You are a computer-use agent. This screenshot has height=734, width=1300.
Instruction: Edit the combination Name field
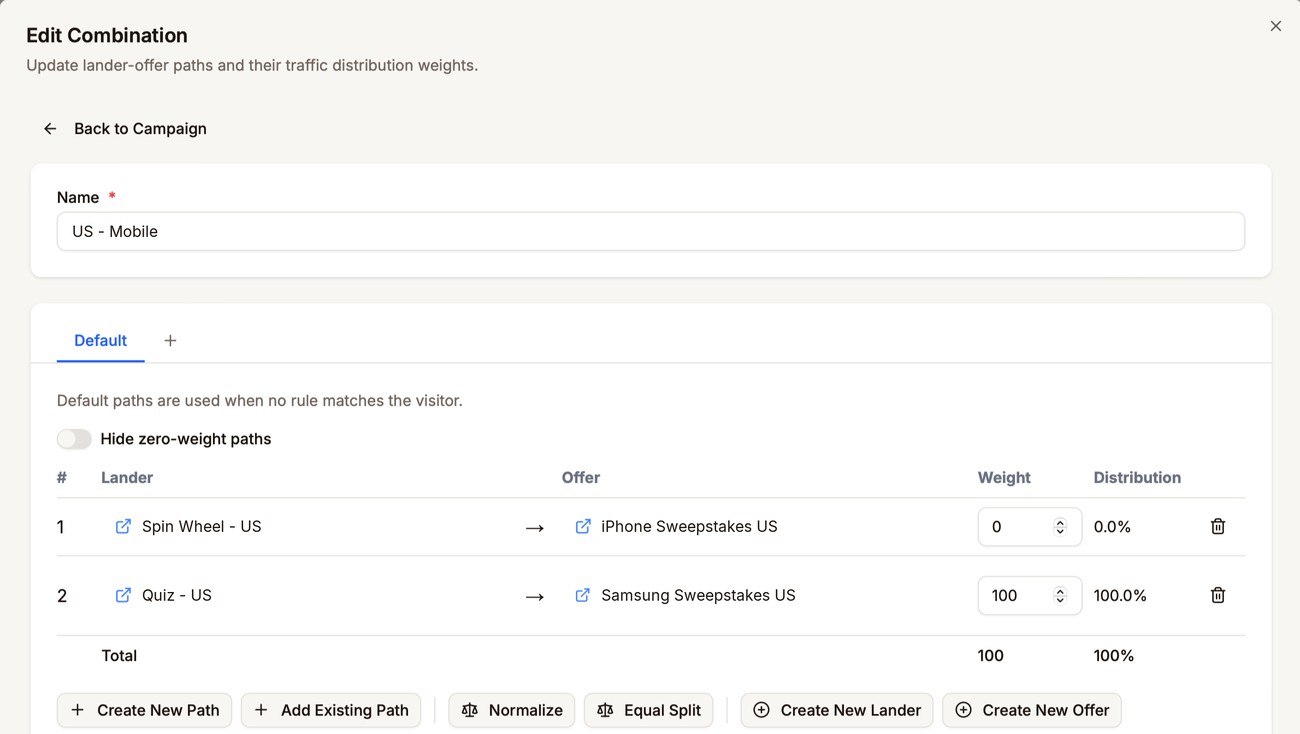pos(650,231)
